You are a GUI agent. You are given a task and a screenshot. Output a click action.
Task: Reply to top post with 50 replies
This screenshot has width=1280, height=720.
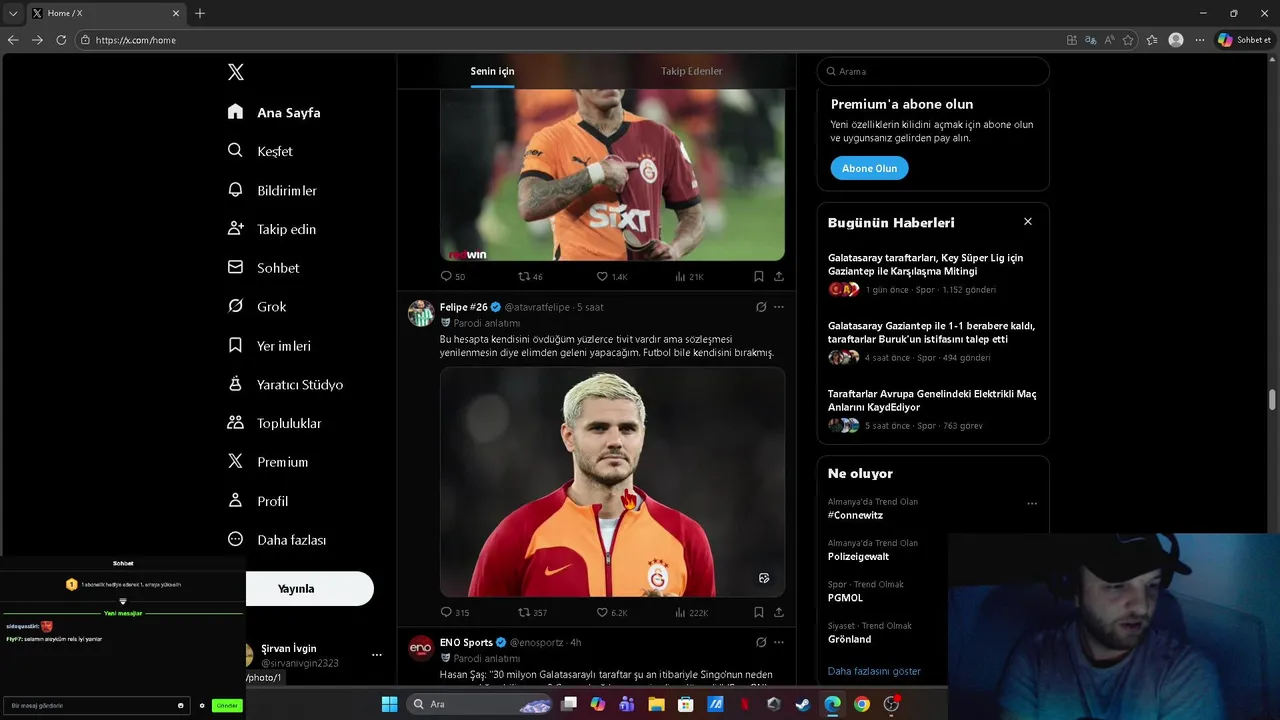(x=453, y=276)
